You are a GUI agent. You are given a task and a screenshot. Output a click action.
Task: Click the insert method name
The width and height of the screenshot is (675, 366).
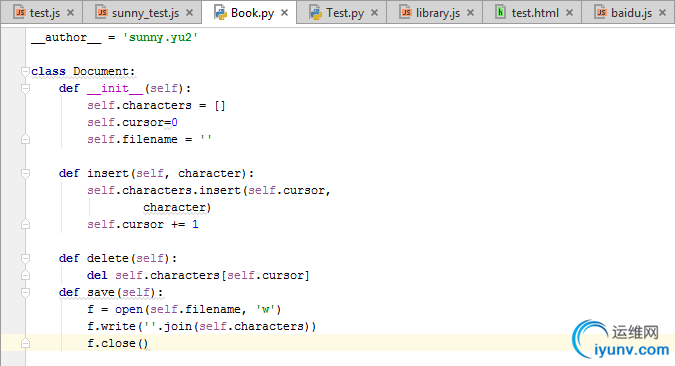[108, 174]
